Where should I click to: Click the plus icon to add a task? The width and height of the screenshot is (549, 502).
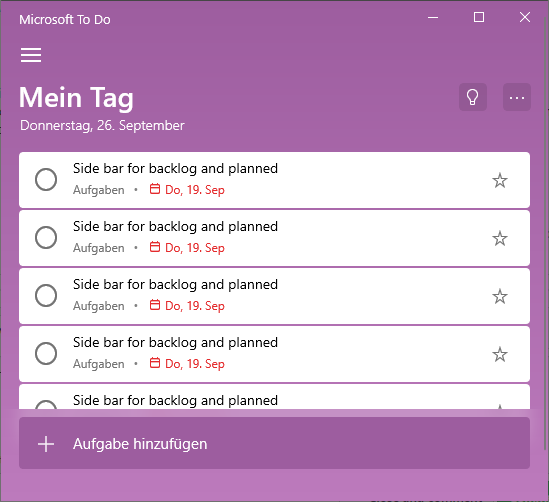46,444
